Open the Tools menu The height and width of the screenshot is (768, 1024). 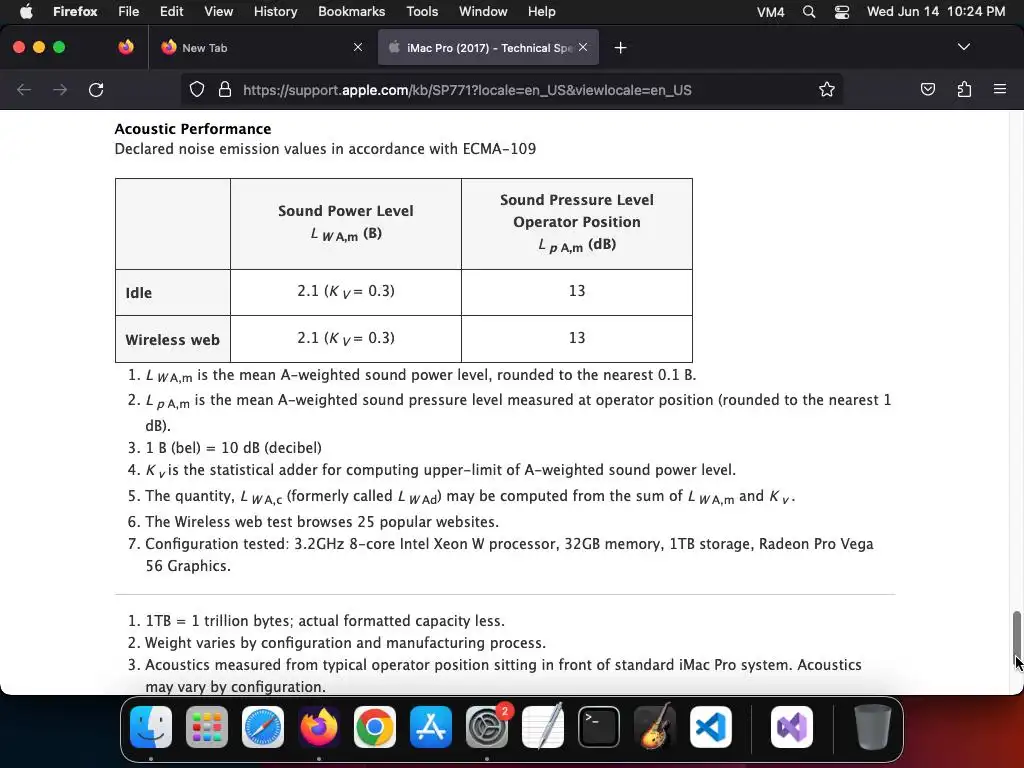423,12
